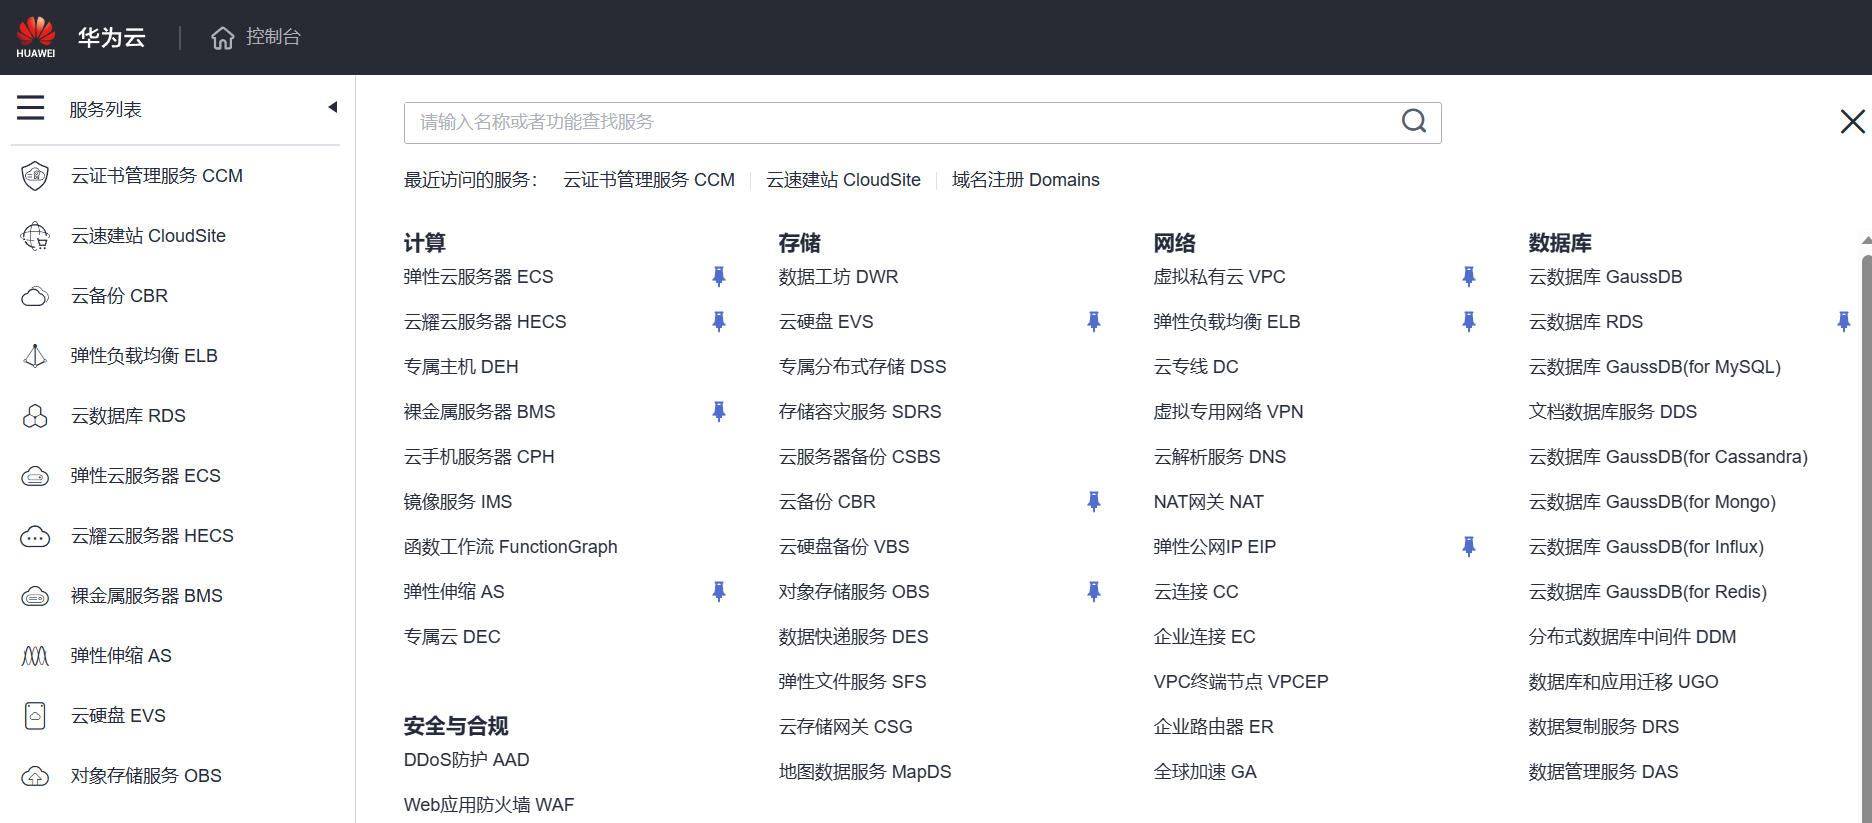The image size is (1872, 823).
Task: Open 云解析服务 DNS
Action: click(1220, 457)
